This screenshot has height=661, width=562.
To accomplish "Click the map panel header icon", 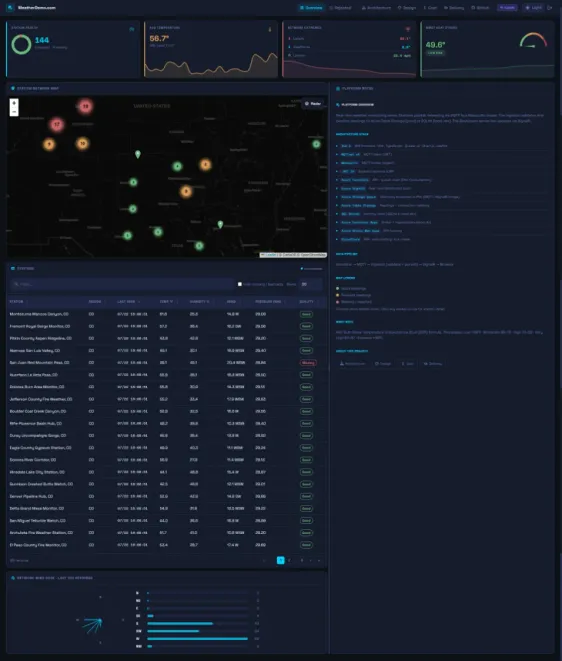I will tap(13, 89).
